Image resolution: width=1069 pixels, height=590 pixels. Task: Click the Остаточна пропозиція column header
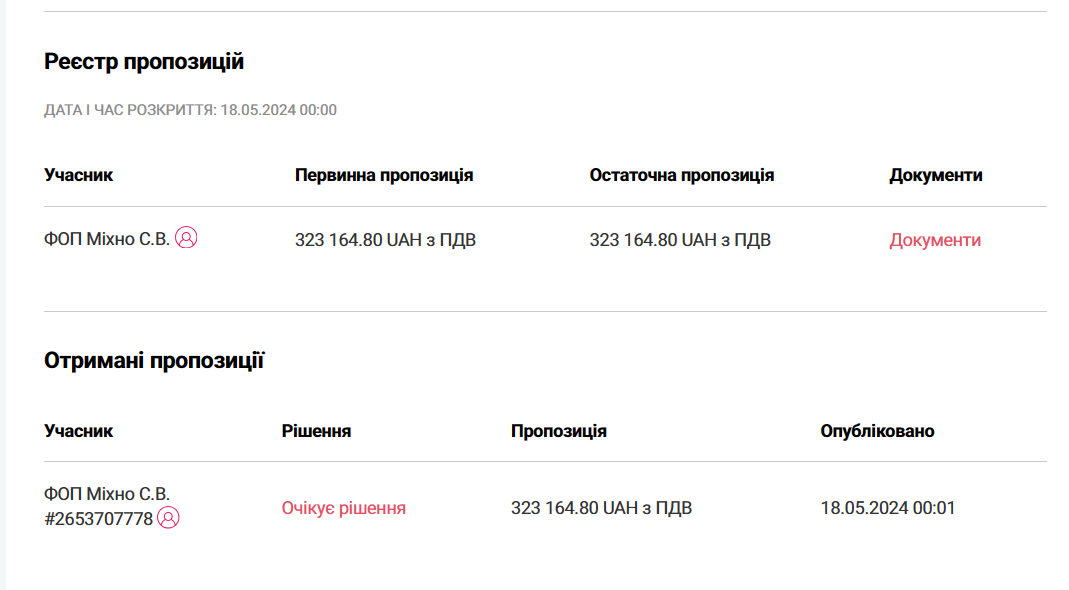(x=682, y=175)
